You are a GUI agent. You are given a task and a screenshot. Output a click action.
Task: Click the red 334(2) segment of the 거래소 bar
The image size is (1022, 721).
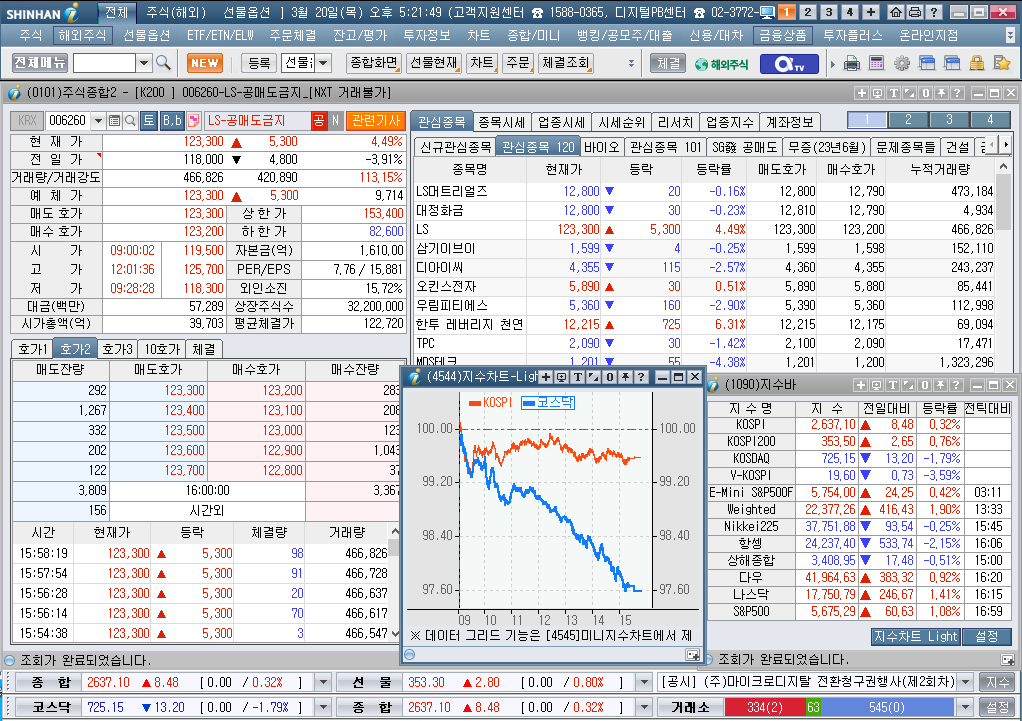(x=765, y=707)
